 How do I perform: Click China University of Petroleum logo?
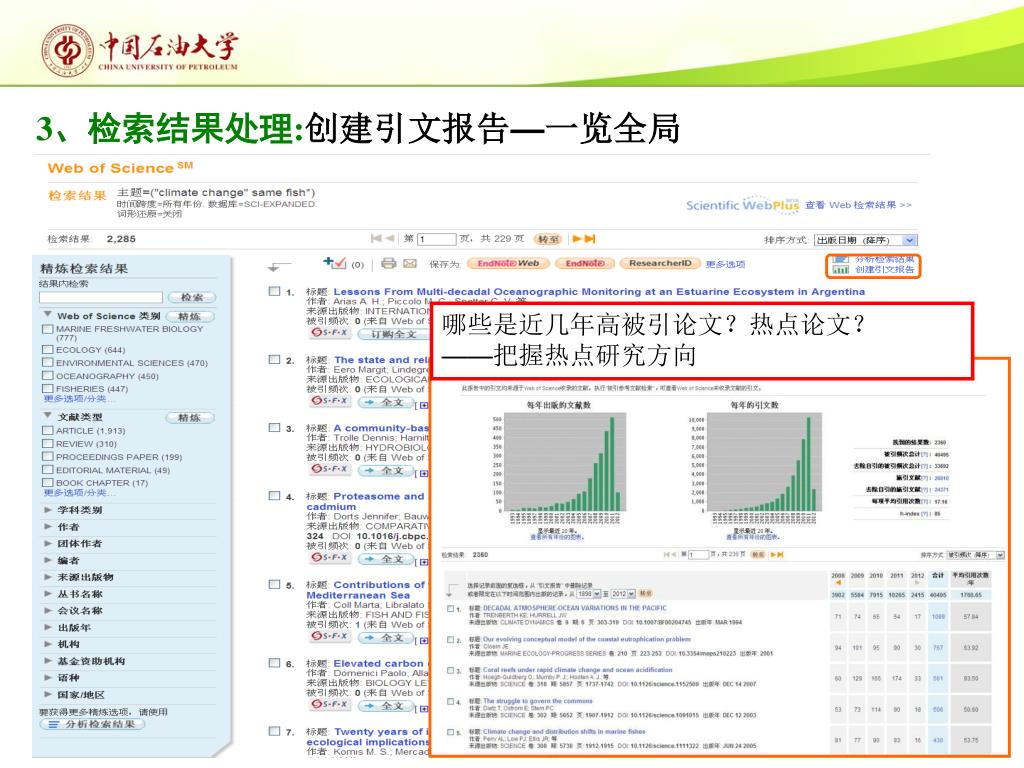pyautogui.click(x=139, y=50)
